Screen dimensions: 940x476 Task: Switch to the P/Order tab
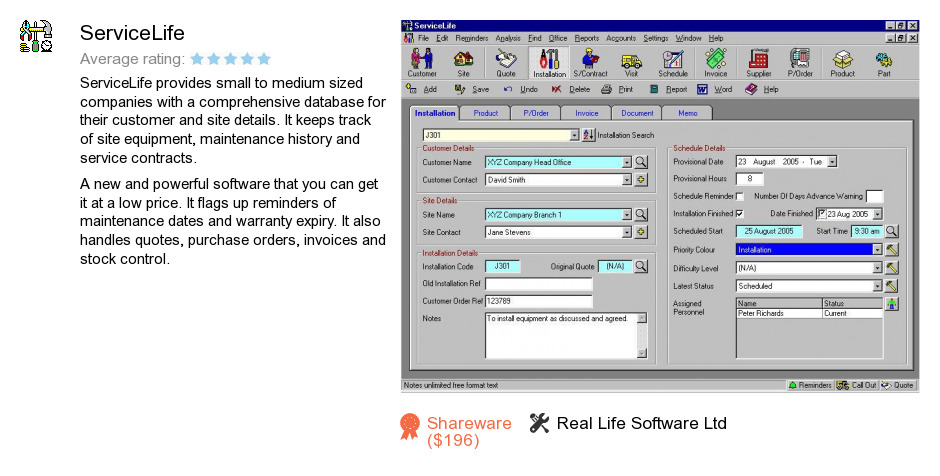(x=535, y=113)
